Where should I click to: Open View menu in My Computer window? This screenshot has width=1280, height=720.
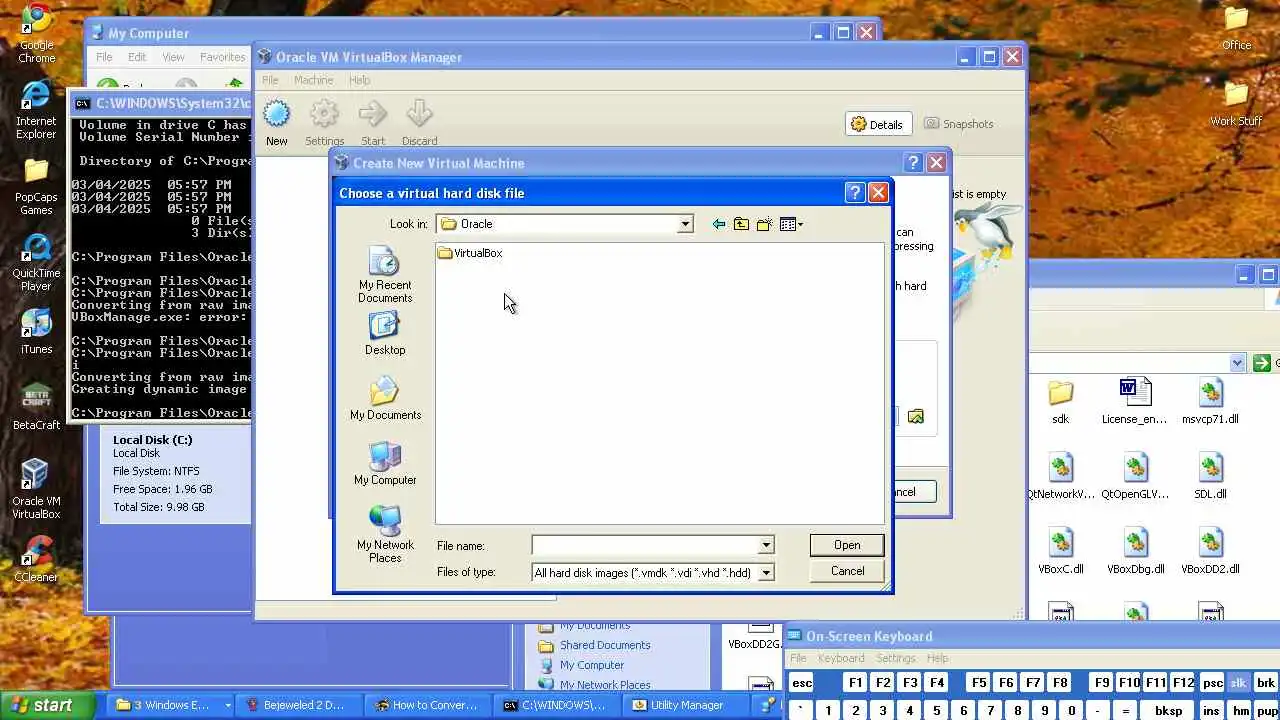click(x=173, y=57)
